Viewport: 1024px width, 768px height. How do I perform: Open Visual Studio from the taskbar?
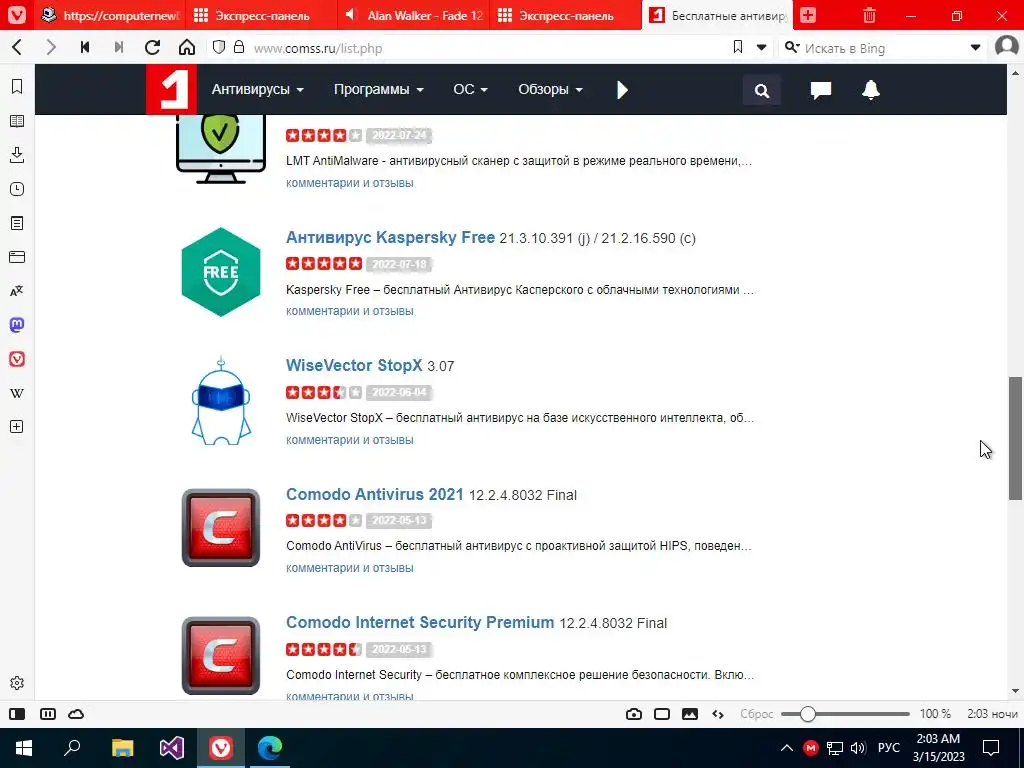tap(172, 748)
